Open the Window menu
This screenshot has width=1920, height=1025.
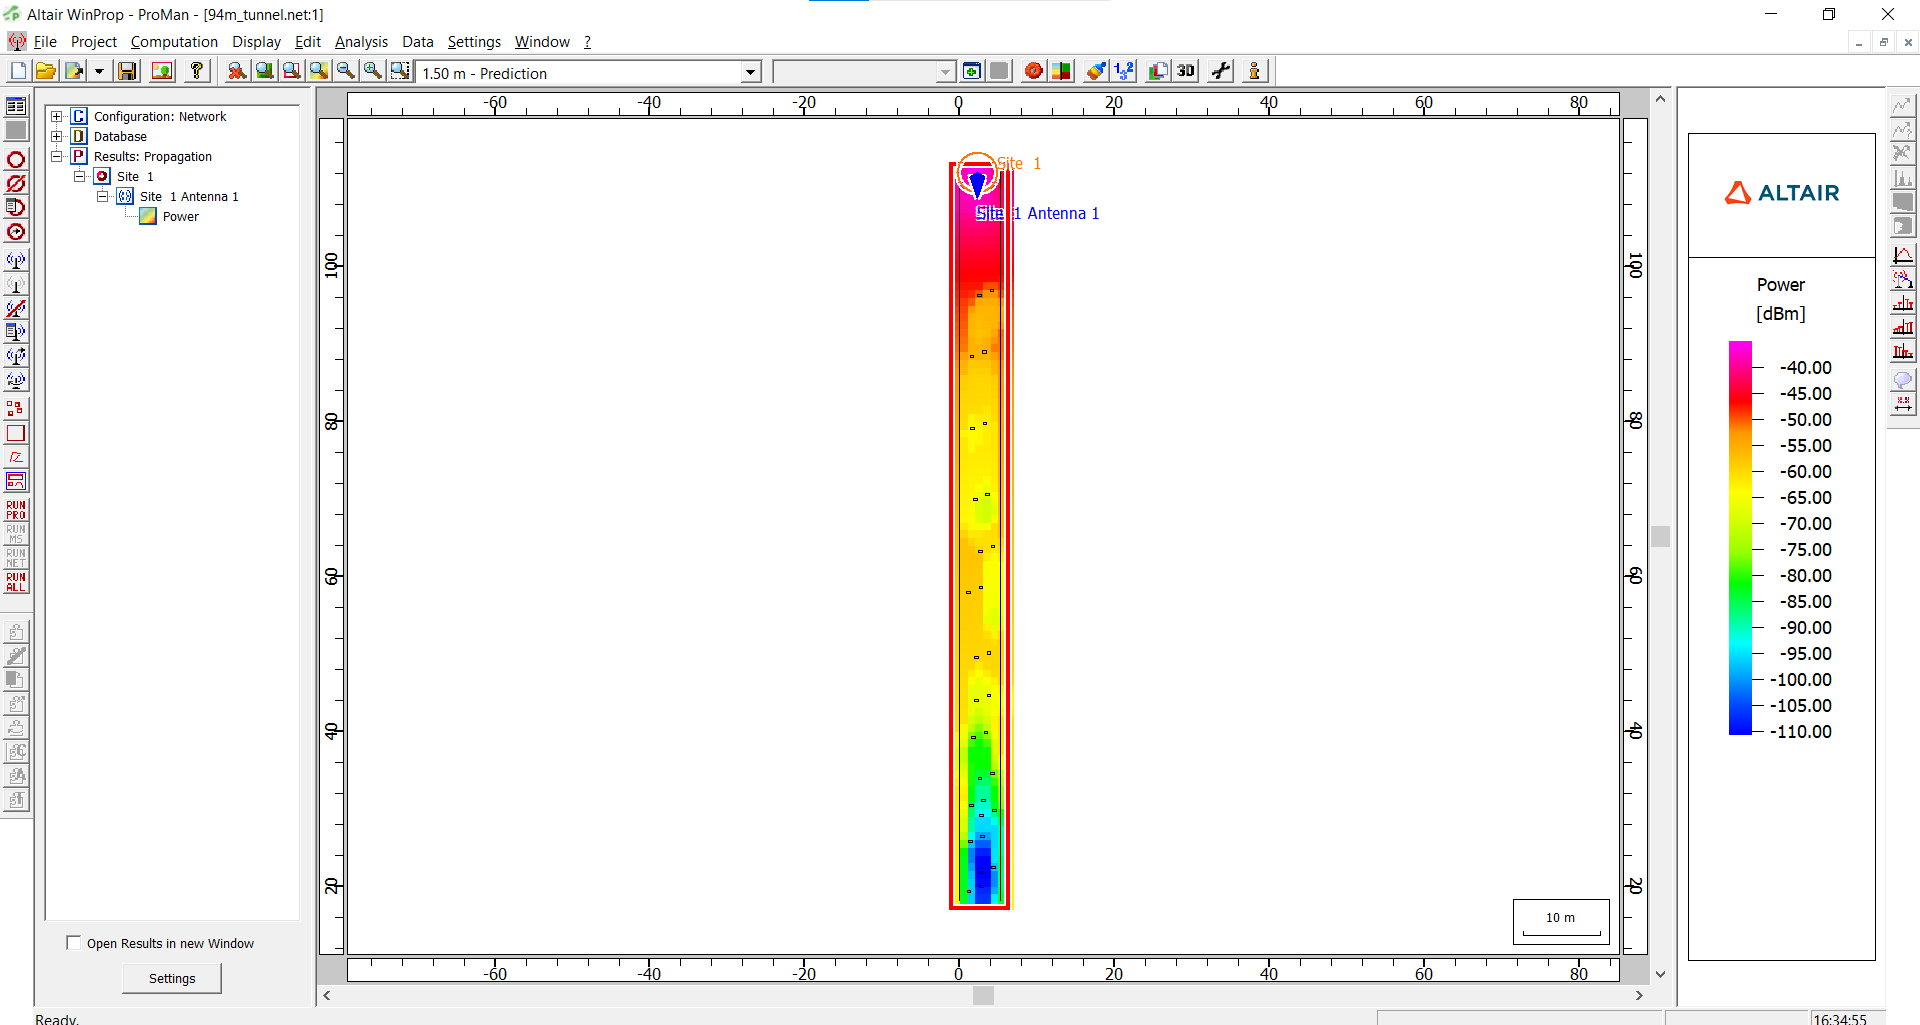(x=542, y=42)
